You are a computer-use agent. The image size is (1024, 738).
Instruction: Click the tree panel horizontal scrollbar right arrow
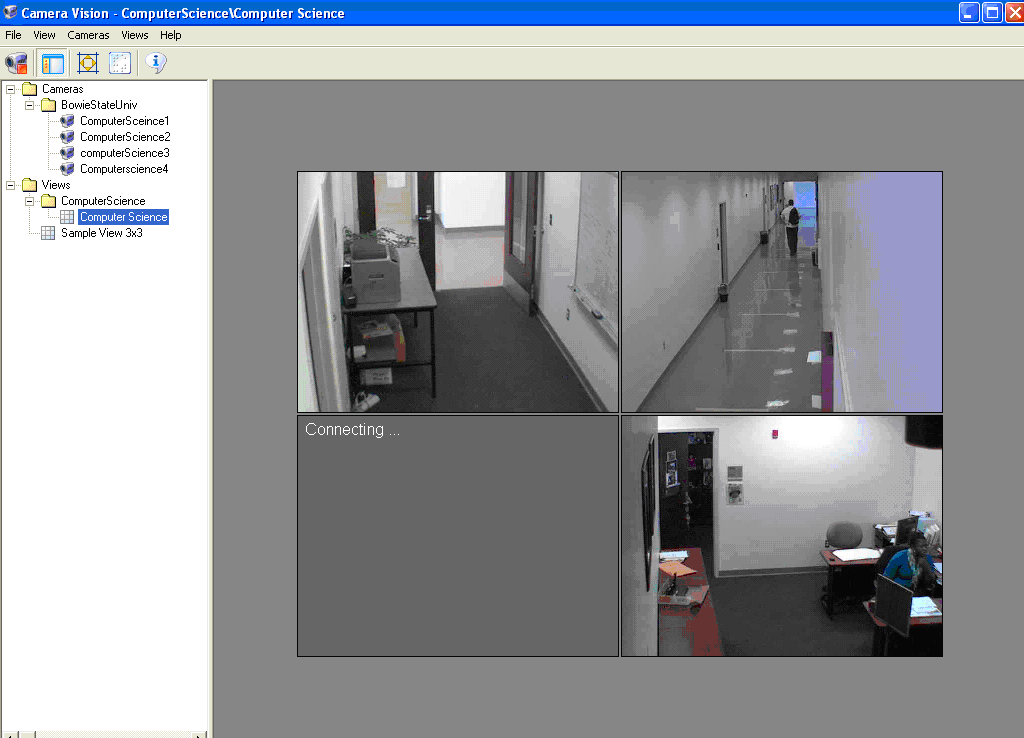pyautogui.click(x=199, y=735)
